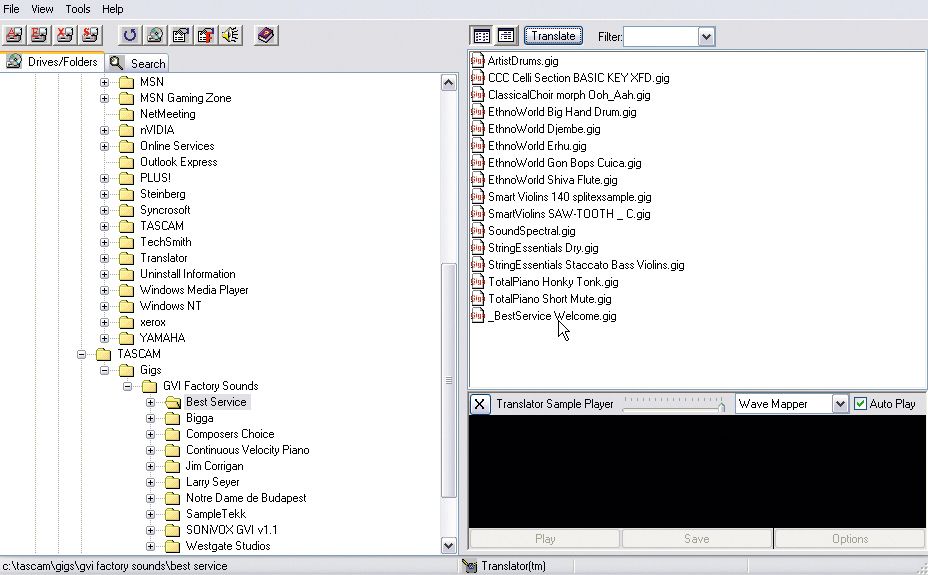The height and width of the screenshot is (575, 928).
Task: Open the File menu
Action: [11, 9]
